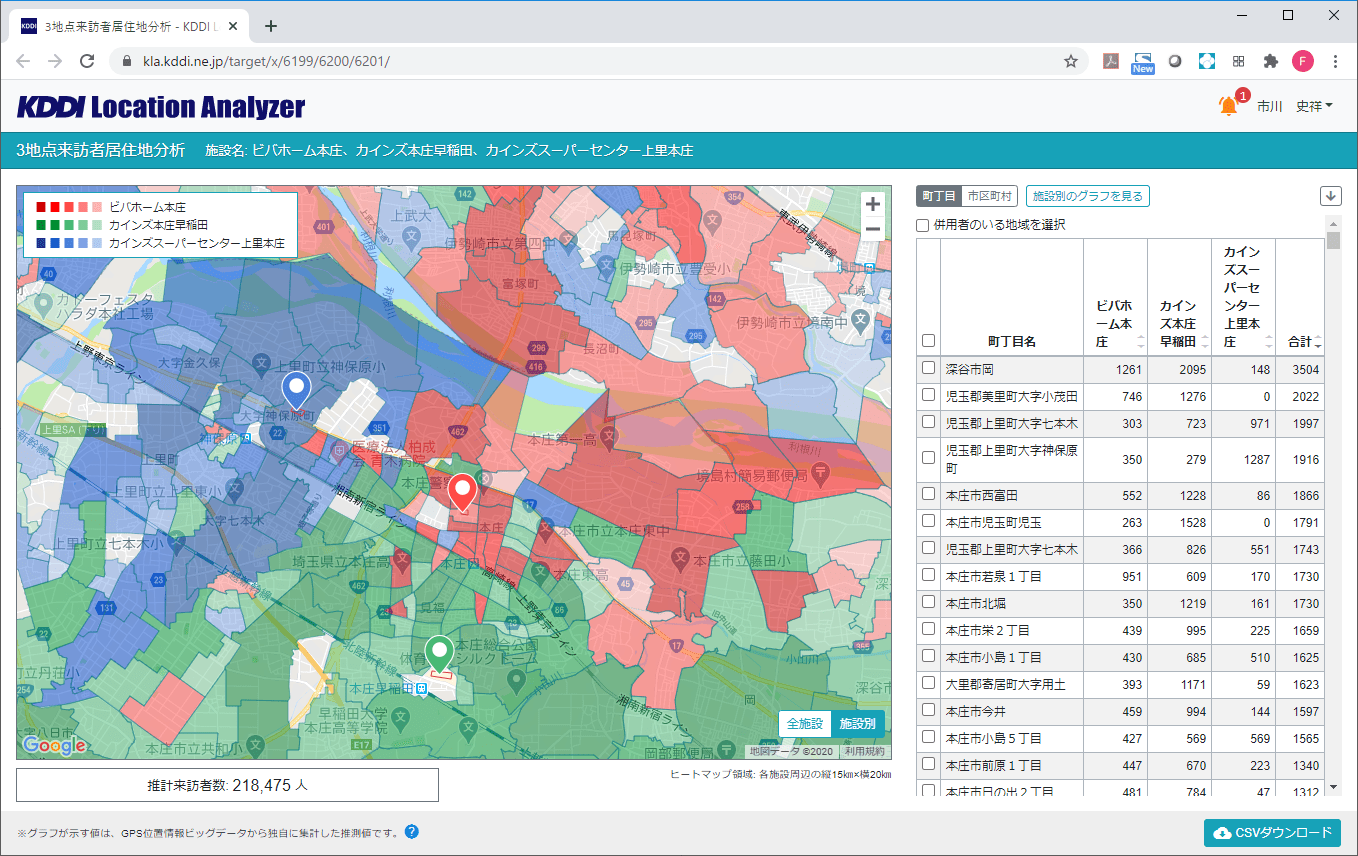Download table with arrow icon
This screenshot has height=856, width=1358.
[x=1330, y=196]
